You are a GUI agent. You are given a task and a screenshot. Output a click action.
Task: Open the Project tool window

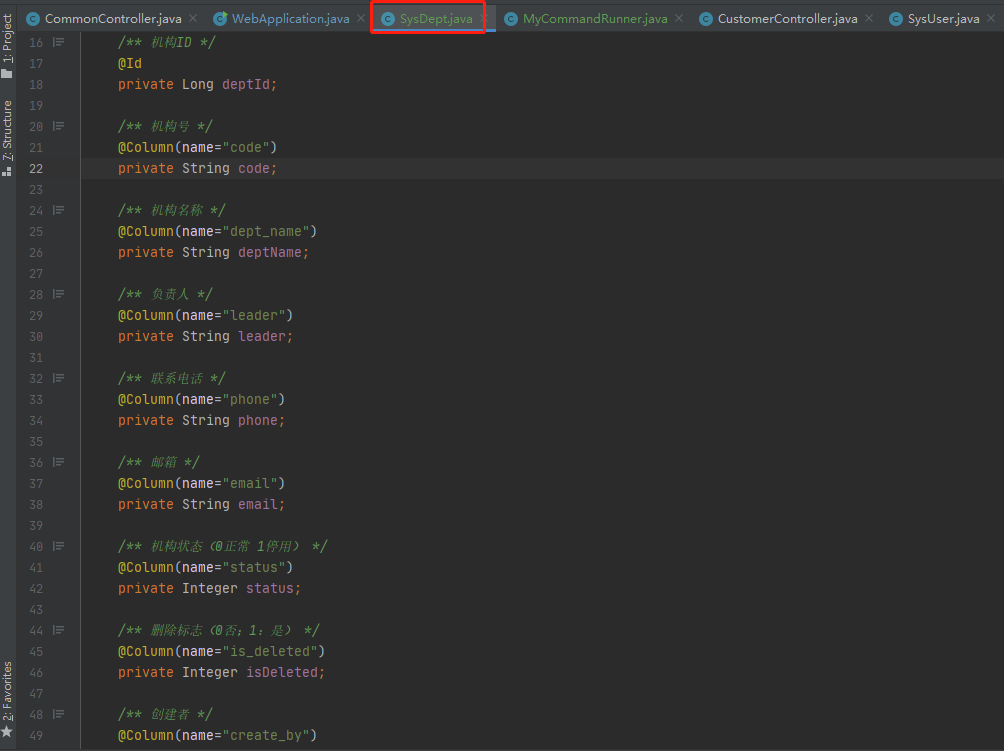pyautogui.click(x=7, y=45)
